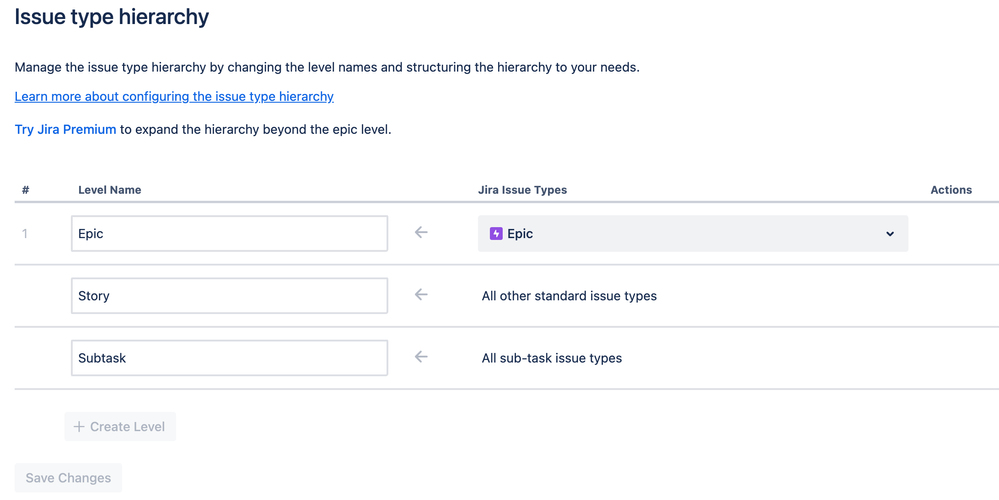The width and height of the screenshot is (999, 500).
Task: Click the arrow icon in the Subtask row
Action: coord(420,357)
